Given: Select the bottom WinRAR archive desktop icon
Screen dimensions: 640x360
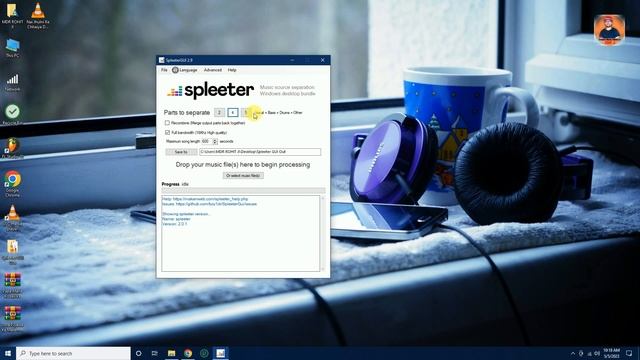Looking at the screenshot, I should pyautogui.click(x=12, y=319).
